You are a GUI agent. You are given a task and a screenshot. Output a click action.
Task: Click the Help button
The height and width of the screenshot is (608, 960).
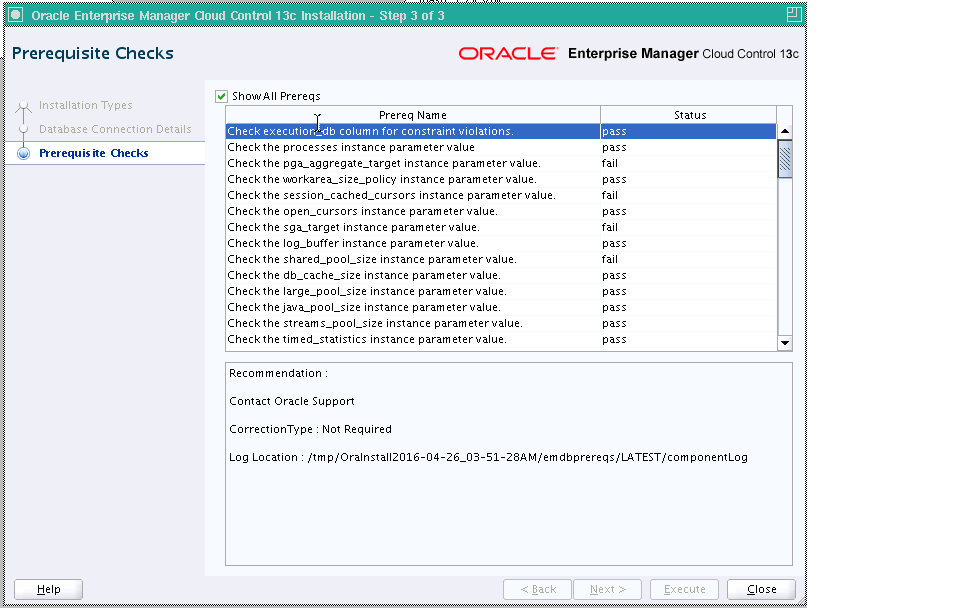[x=48, y=589]
